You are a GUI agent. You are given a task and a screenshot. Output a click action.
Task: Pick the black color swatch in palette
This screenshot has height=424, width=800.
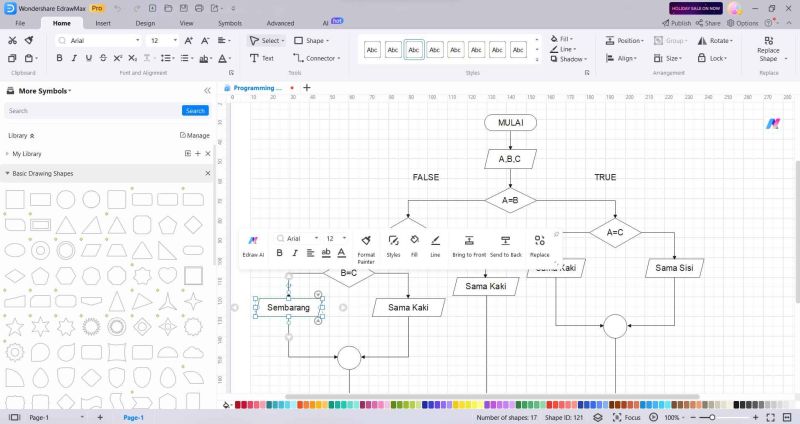736,405
